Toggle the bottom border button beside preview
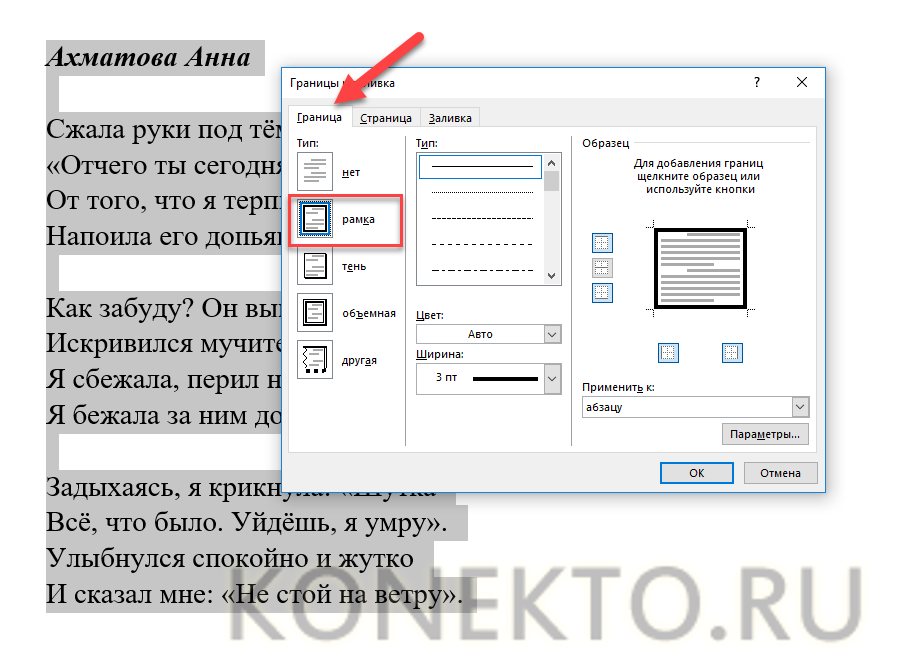Screen dimensions: 902x667 click(603, 293)
